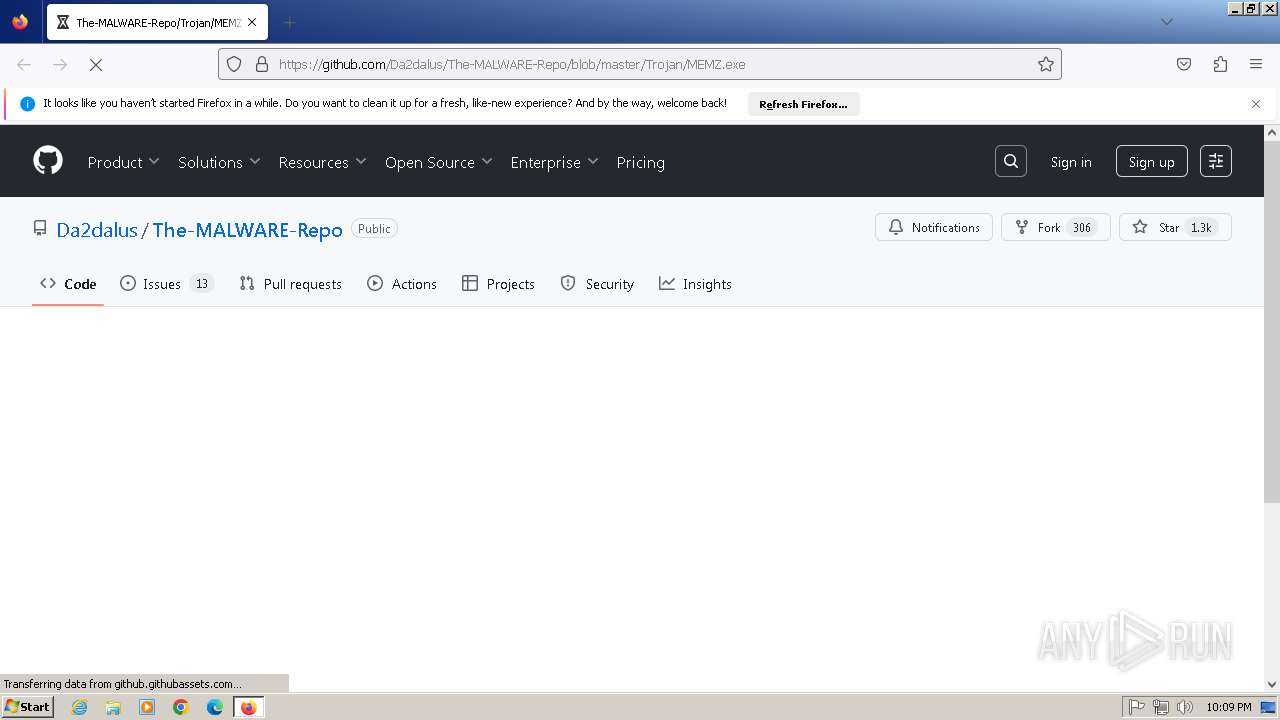Click the 10:09 PM system clock
This screenshot has height=720, width=1280.
point(1229,707)
